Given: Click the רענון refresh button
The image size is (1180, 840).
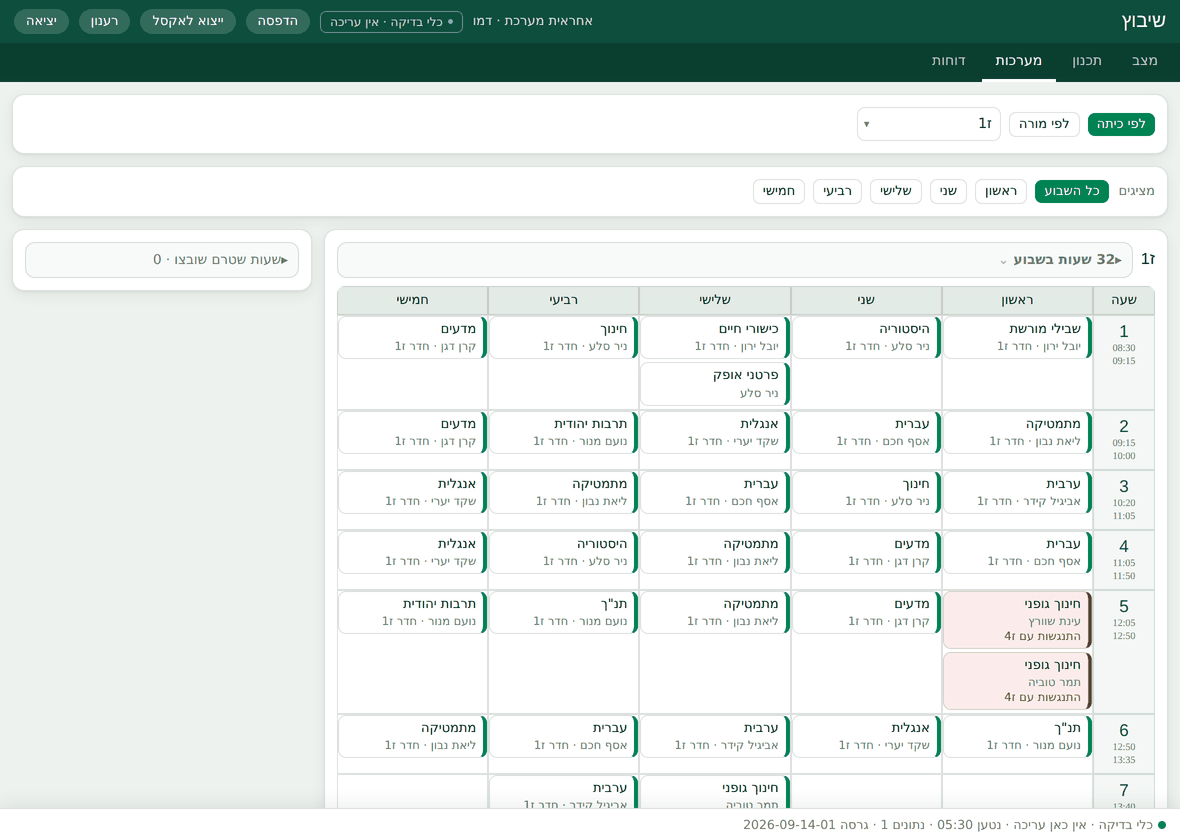Looking at the screenshot, I should pos(105,21).
